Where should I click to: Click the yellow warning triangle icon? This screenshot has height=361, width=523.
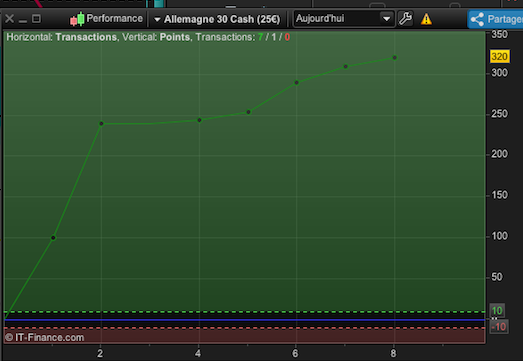(x=426, y=19)
